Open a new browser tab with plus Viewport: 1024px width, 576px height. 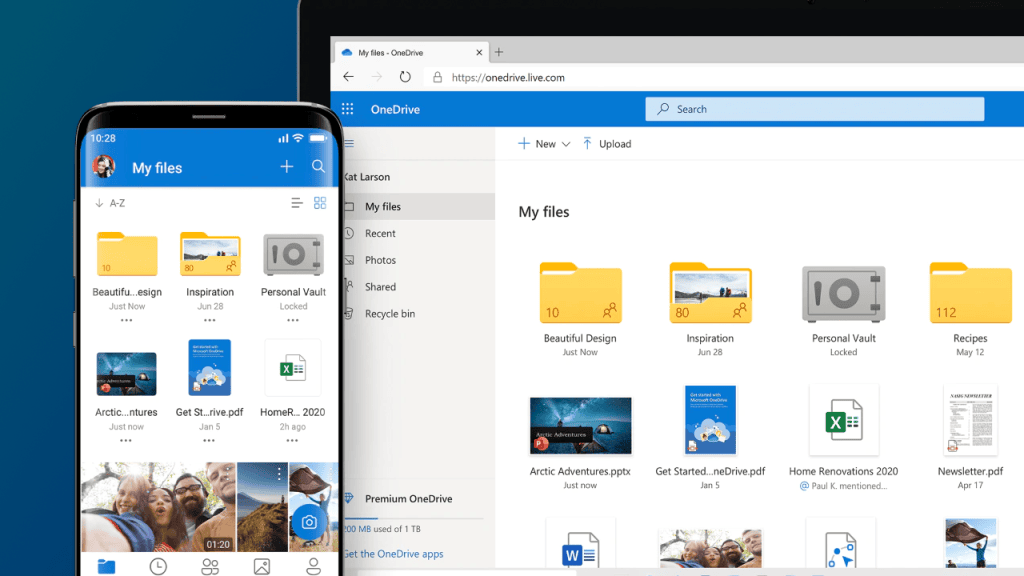coord(499,52)
